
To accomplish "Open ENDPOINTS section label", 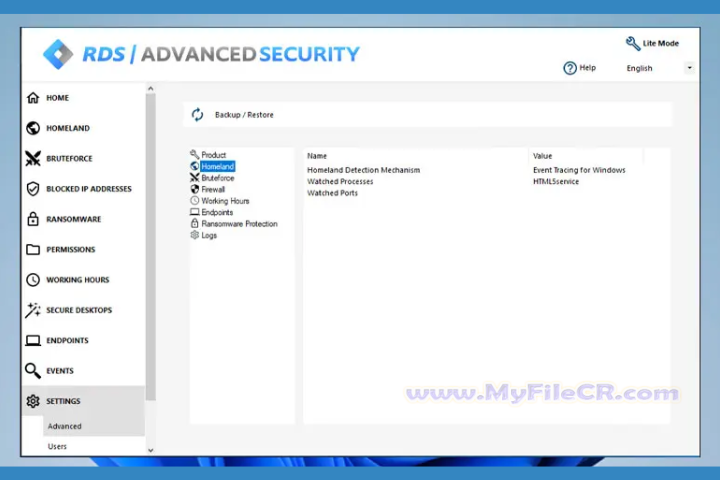I will [x=68, y=340].
